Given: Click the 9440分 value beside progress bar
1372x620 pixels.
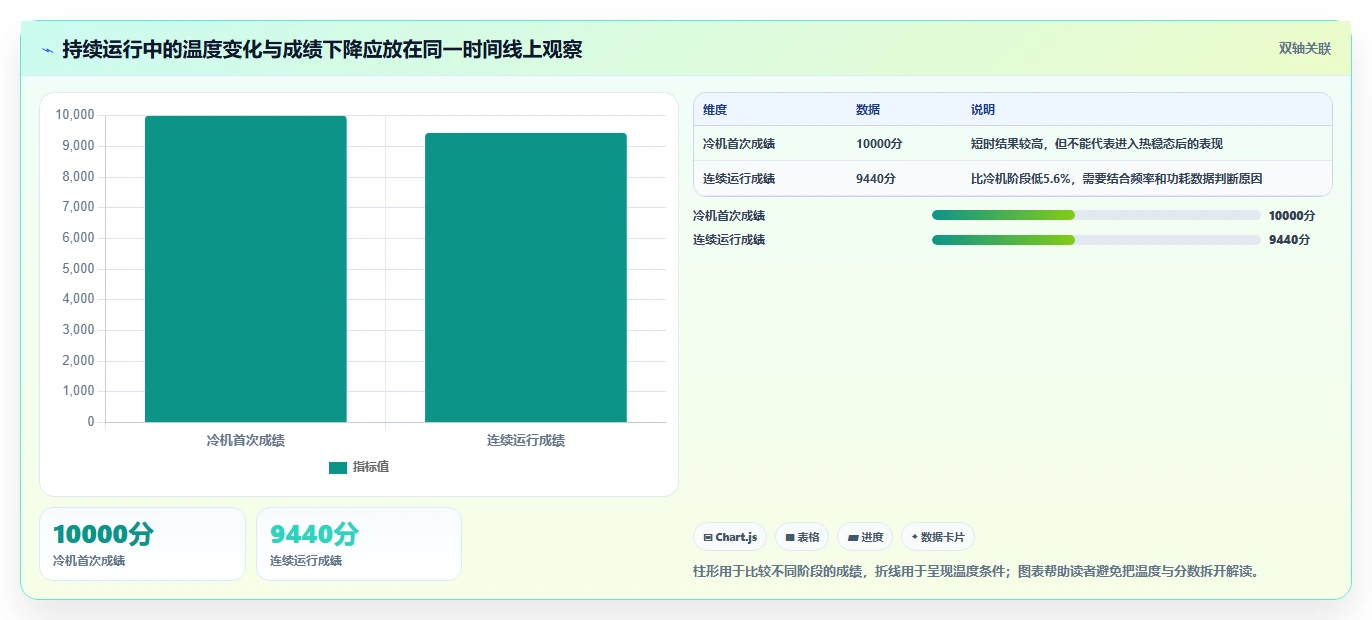Looking at the screenshot, I should (x=1289, y=240).
